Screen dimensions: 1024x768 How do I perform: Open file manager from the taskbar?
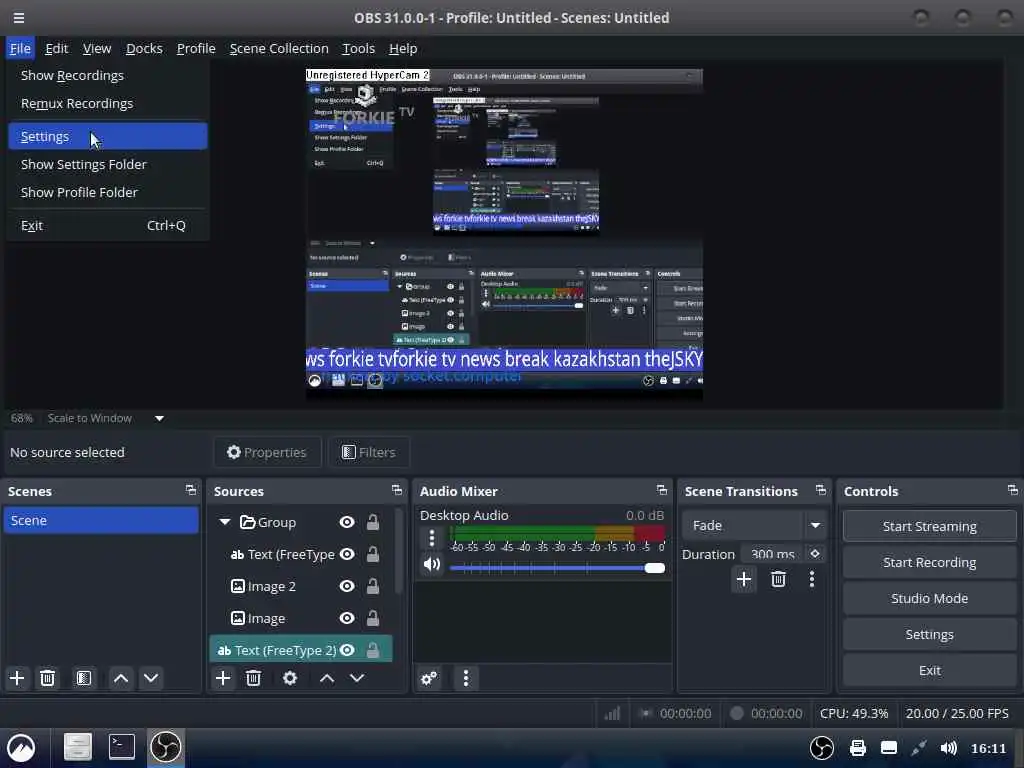(x=77, y=747)
